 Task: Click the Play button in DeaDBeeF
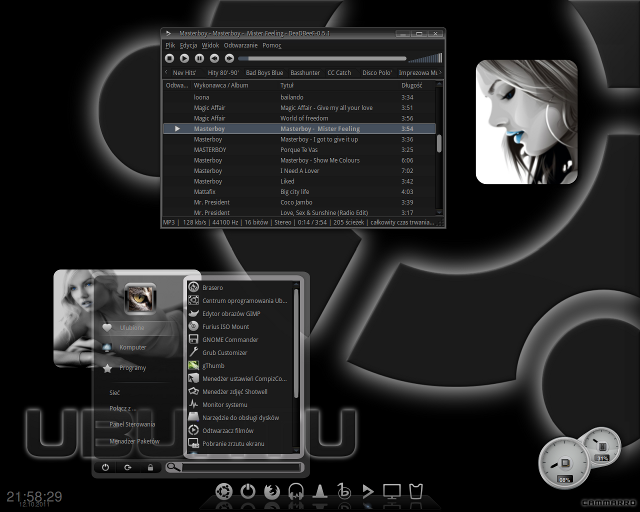[x=184, y=58]
